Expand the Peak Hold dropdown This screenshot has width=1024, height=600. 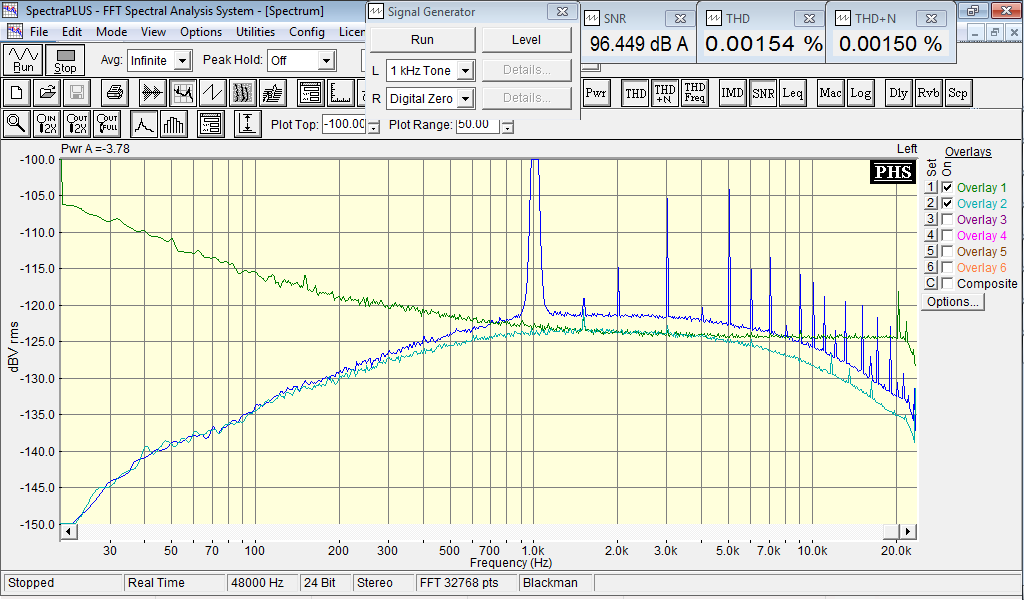tap(326, 61)
